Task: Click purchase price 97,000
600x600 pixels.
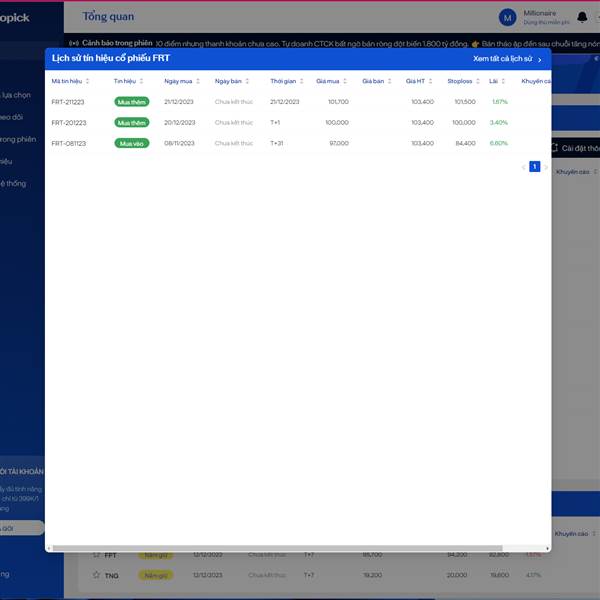Action: point(339,143)
